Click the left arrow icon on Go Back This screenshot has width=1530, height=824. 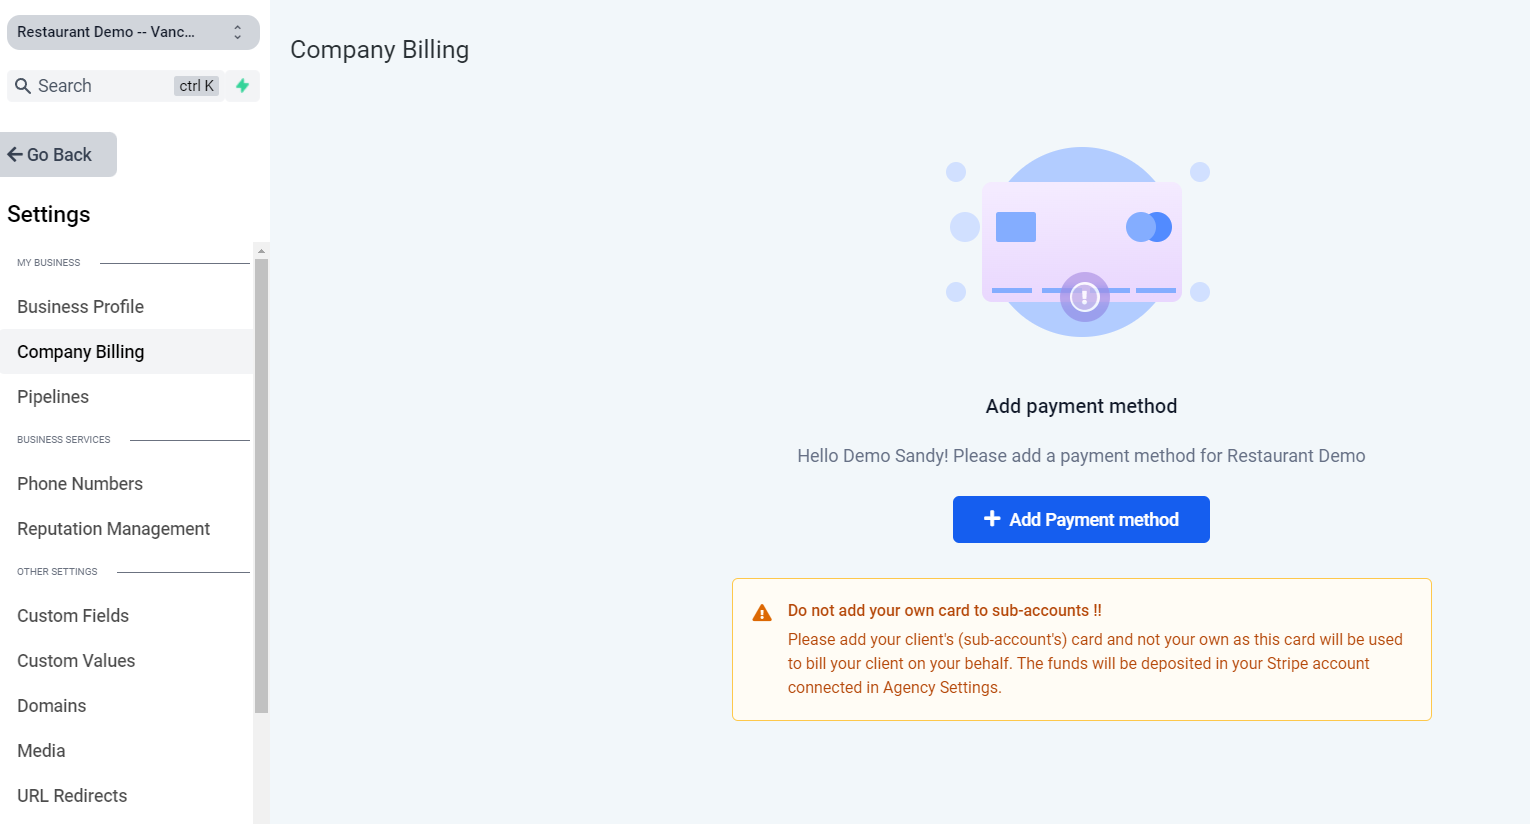tap(15, 155)
